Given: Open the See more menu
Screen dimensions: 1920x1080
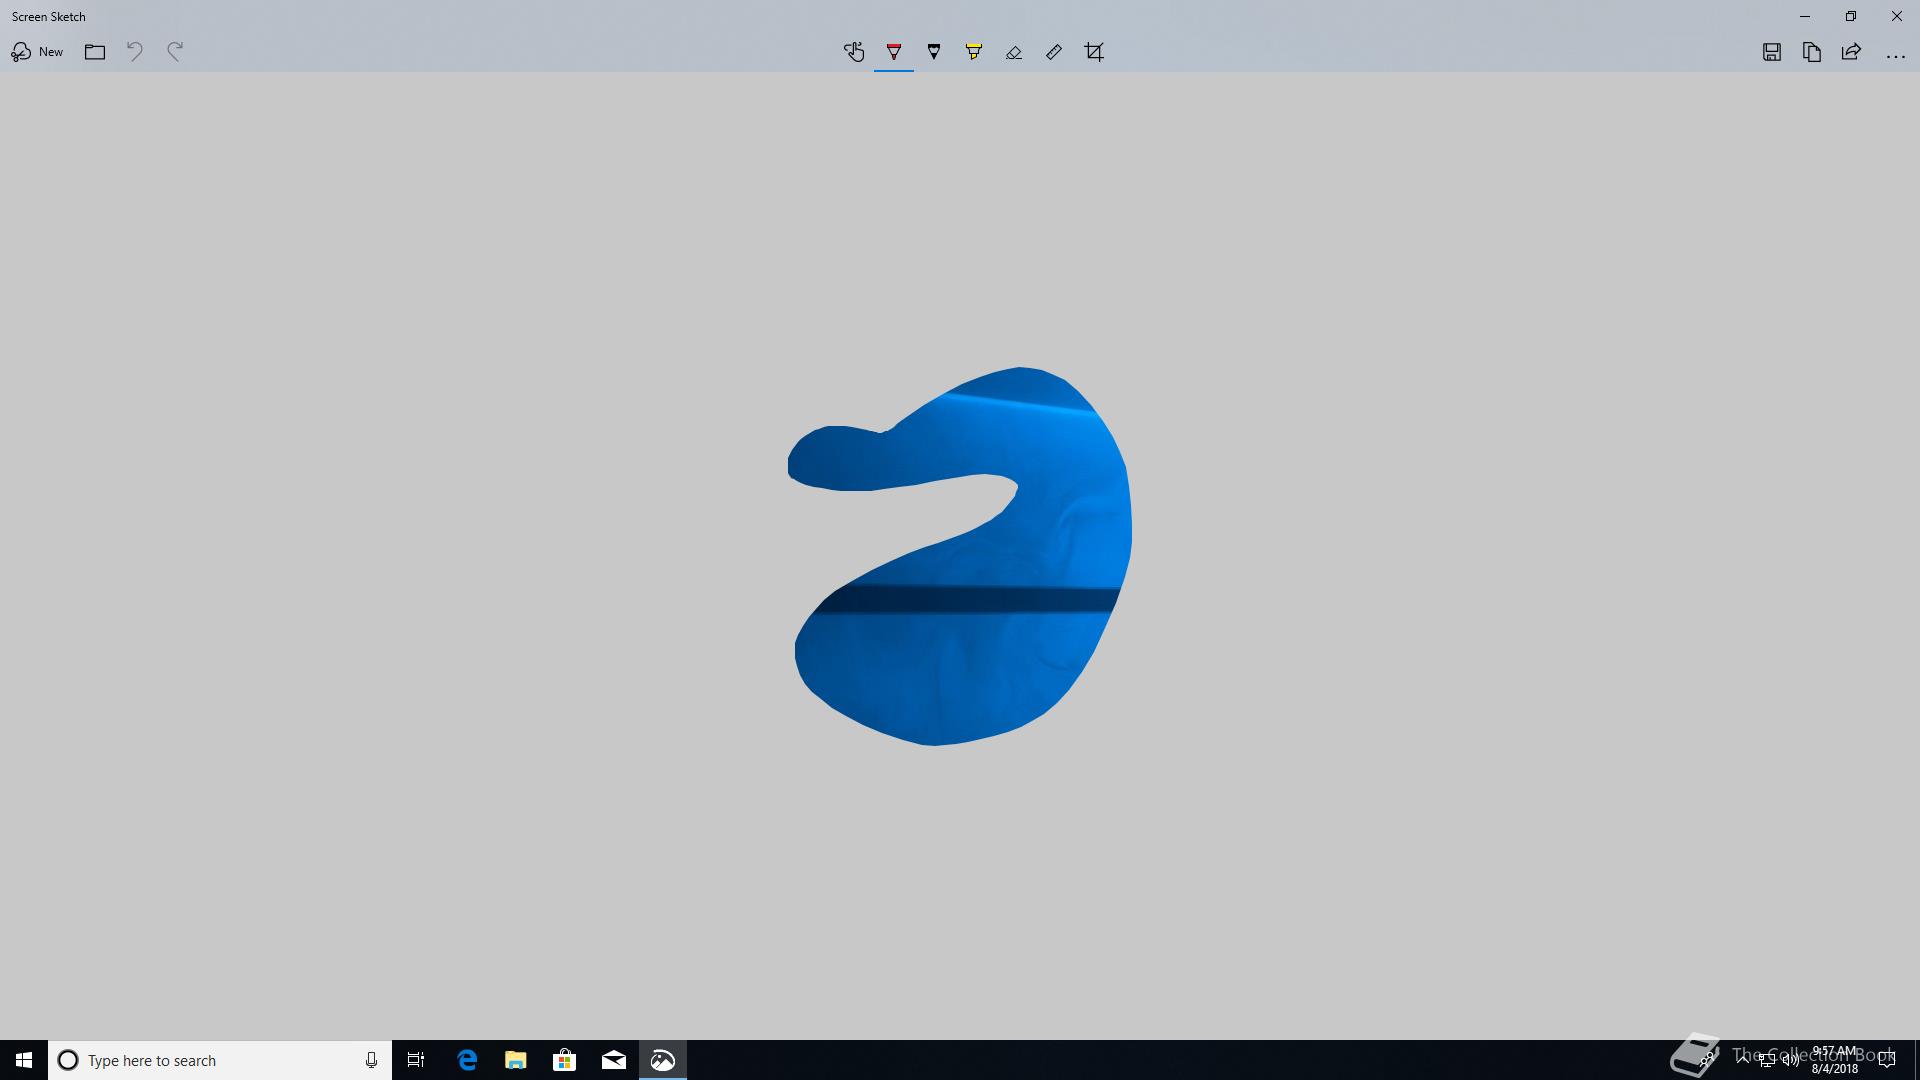Looking at the screenshot, I should pyautogui.click(x=1896, y=55).
